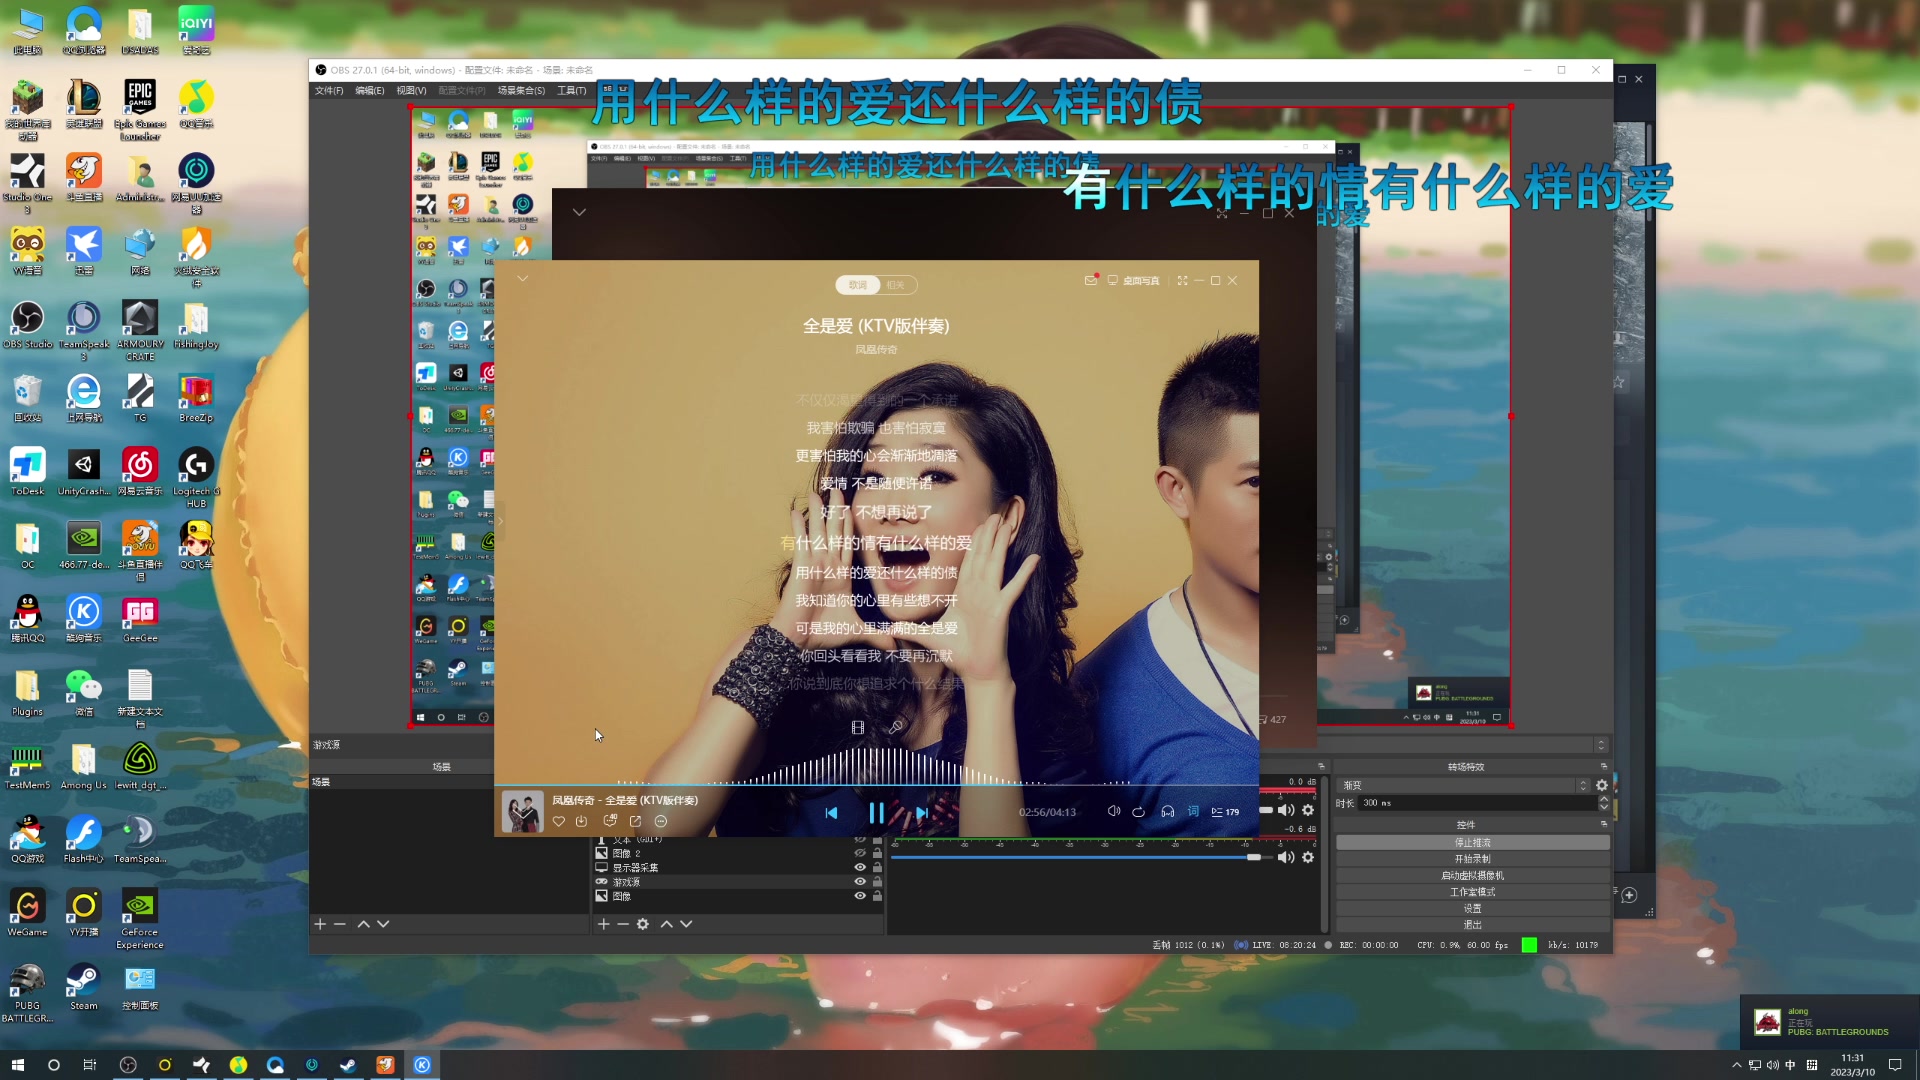Open OBS 场景集合(S) menu
The image size is (1920, 1080).
point(521,91)
